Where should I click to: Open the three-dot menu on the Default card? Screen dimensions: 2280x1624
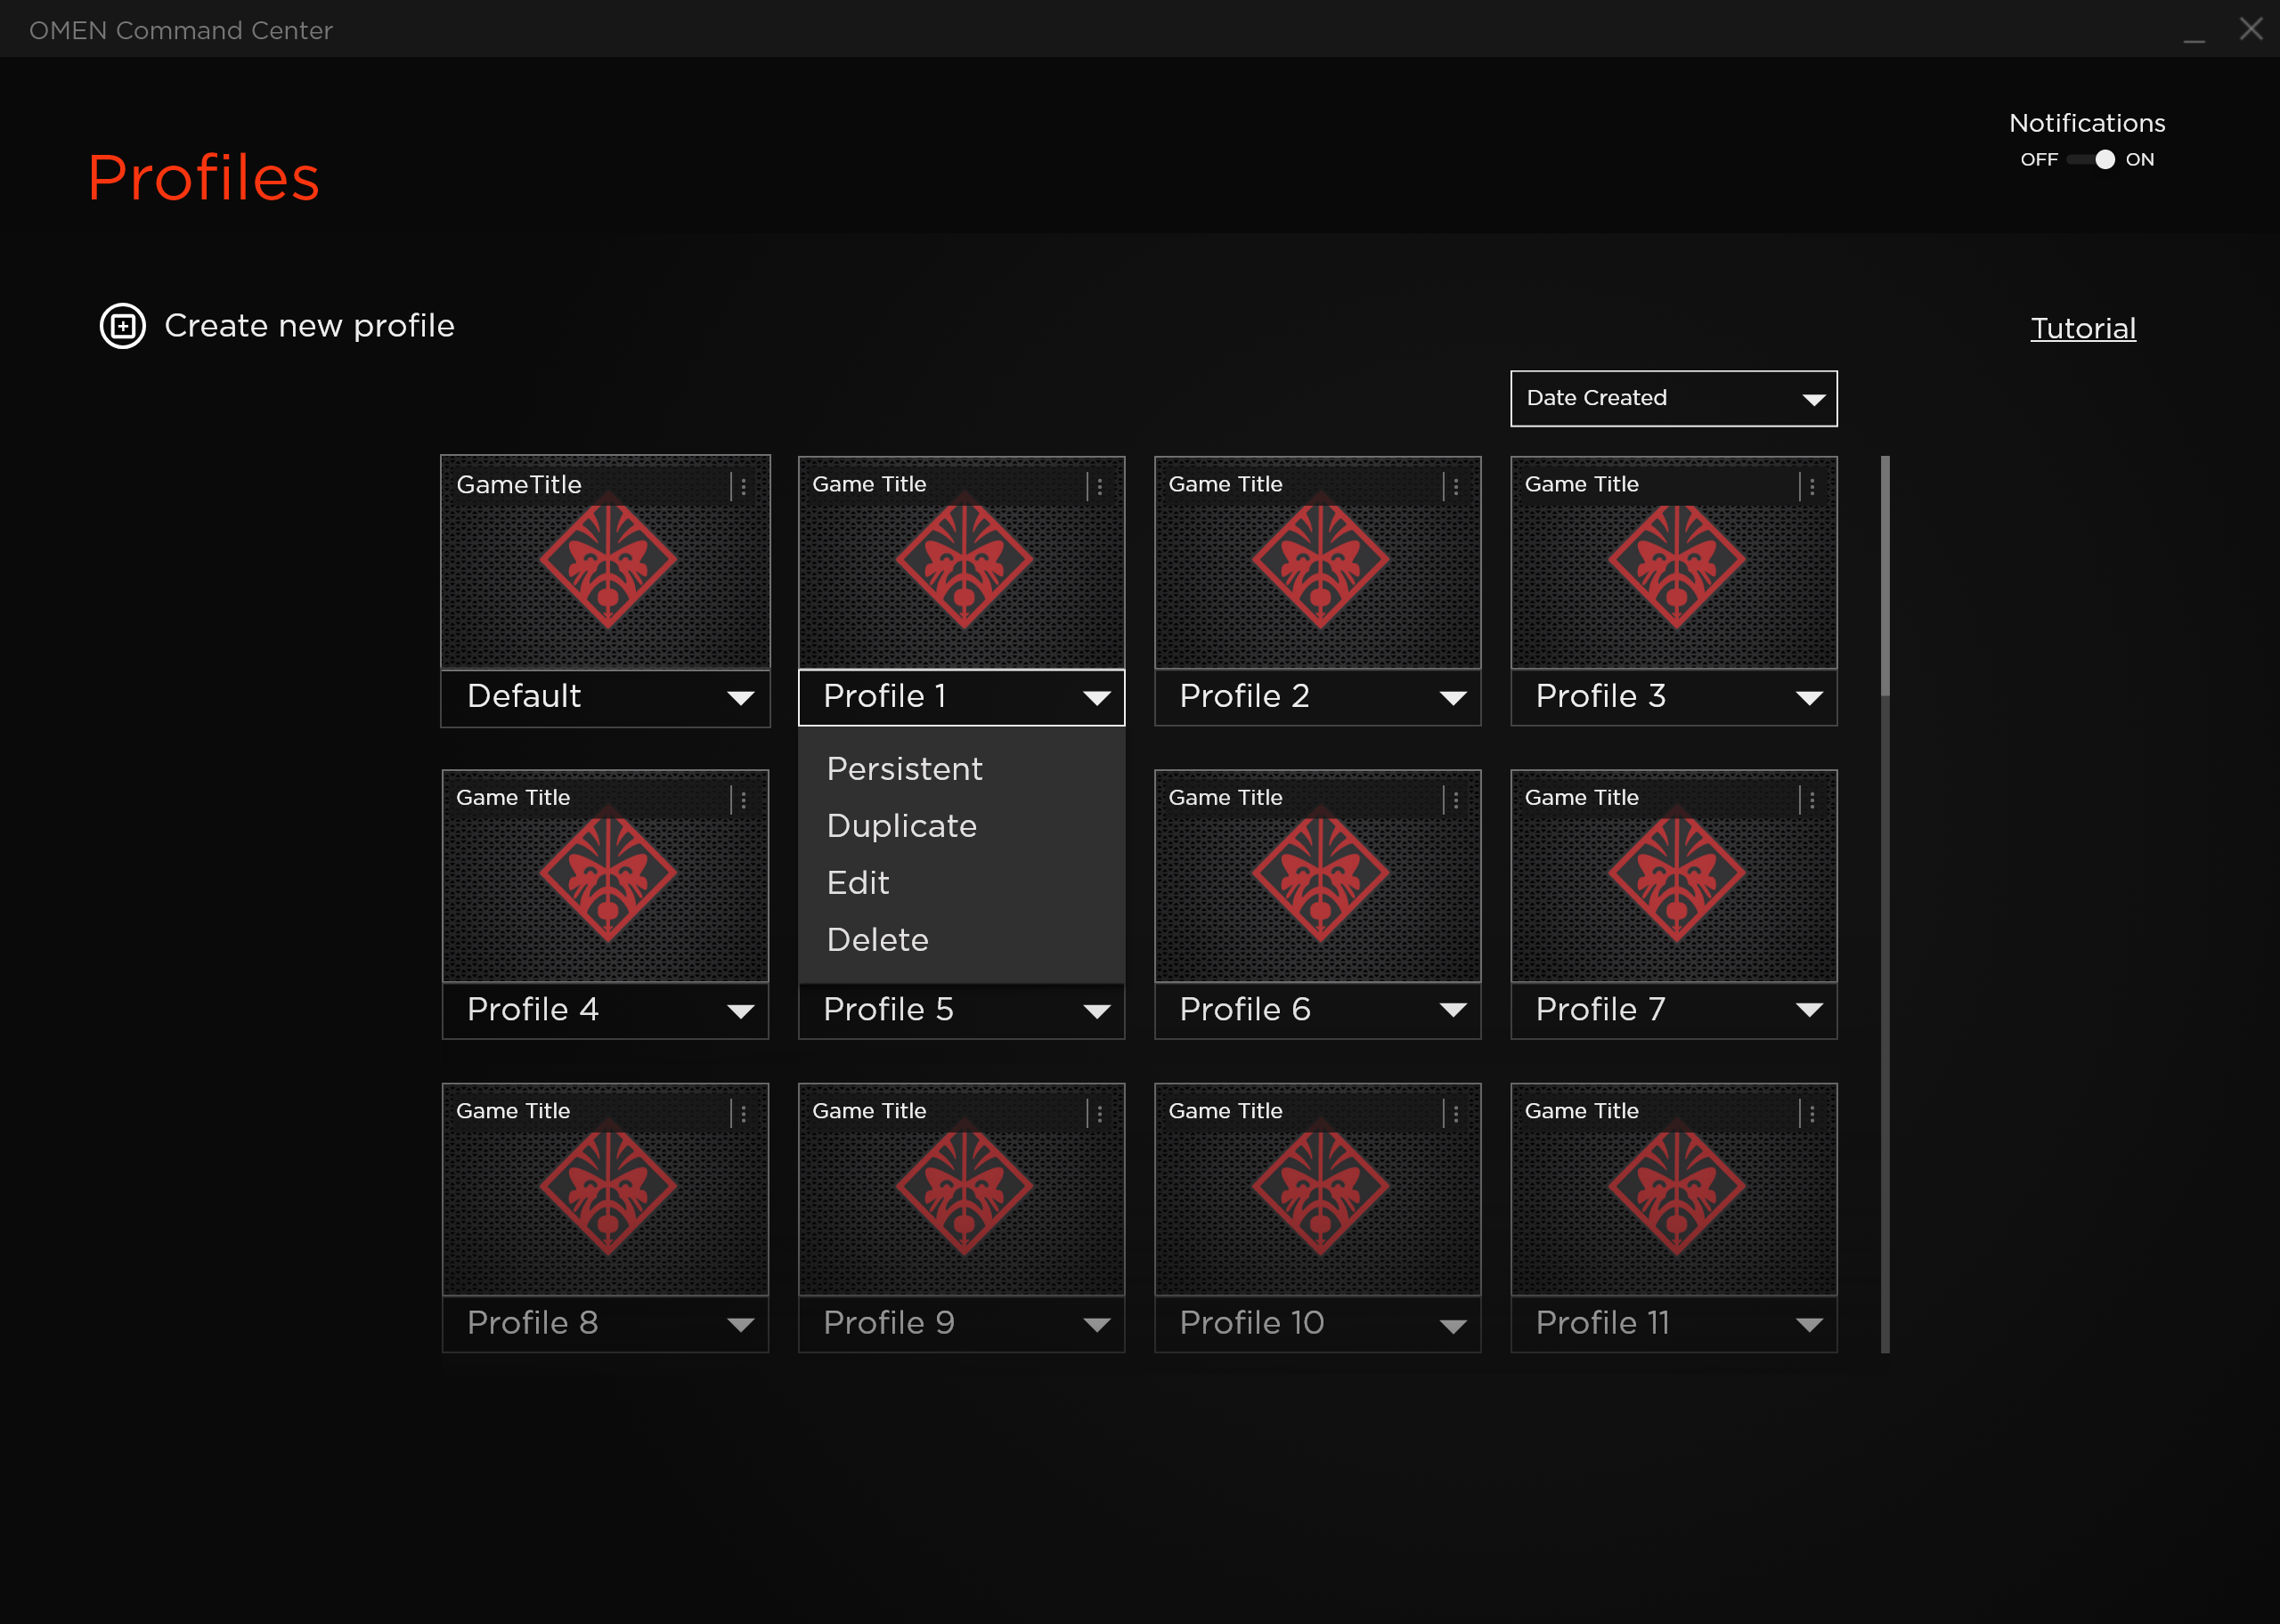(x=743, y=486)
